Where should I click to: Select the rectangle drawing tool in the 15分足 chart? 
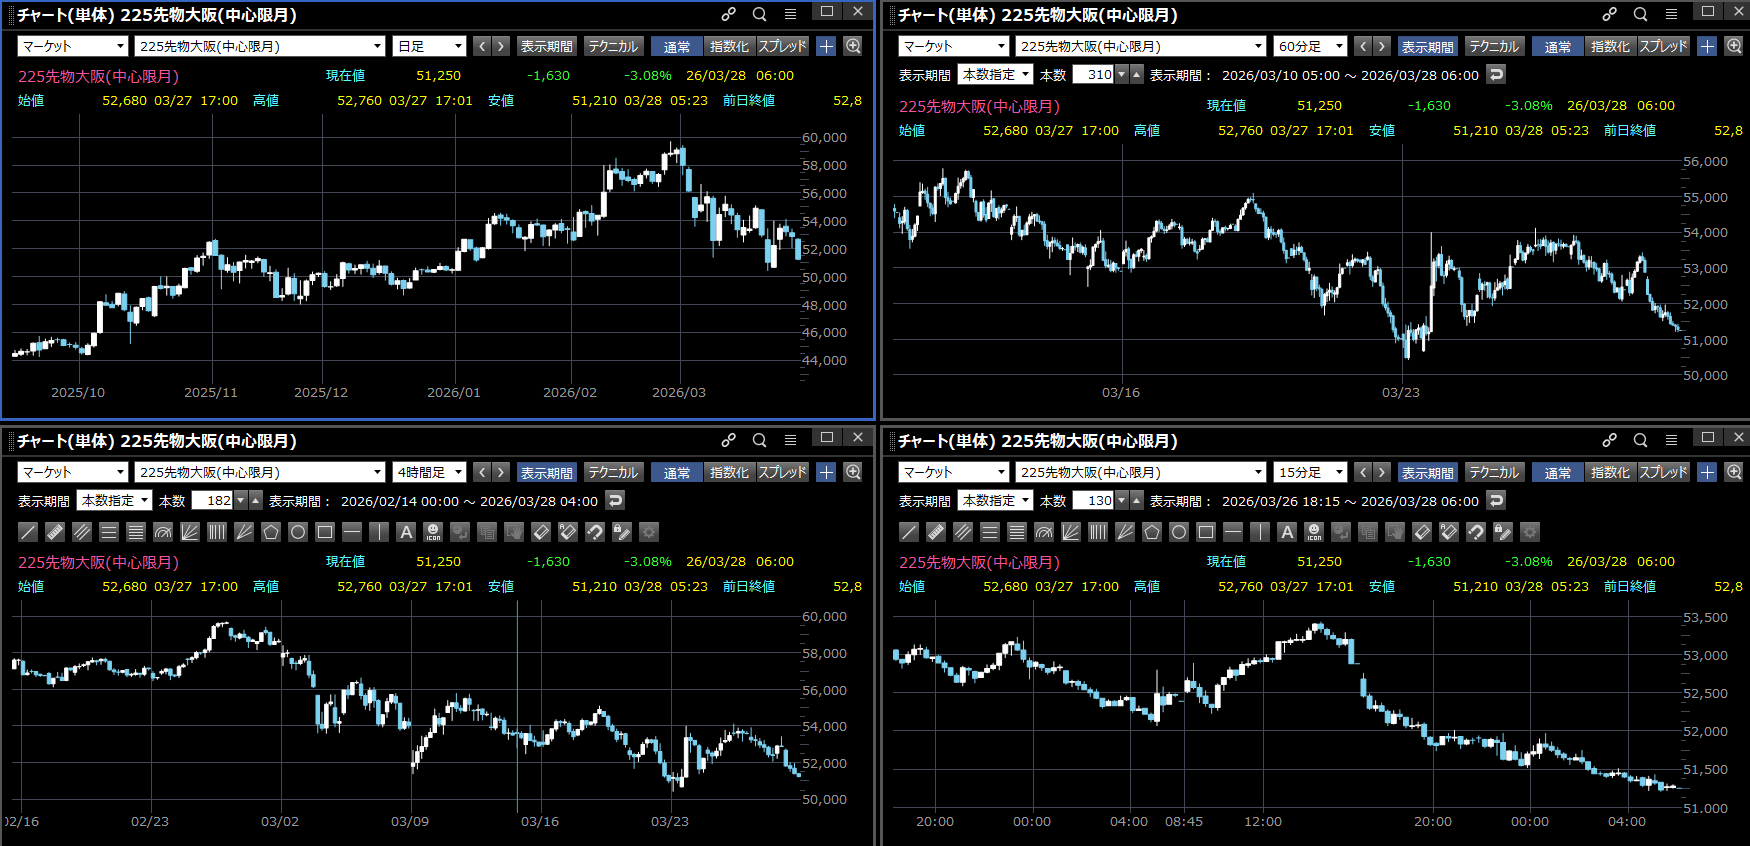click(1206, 532)
